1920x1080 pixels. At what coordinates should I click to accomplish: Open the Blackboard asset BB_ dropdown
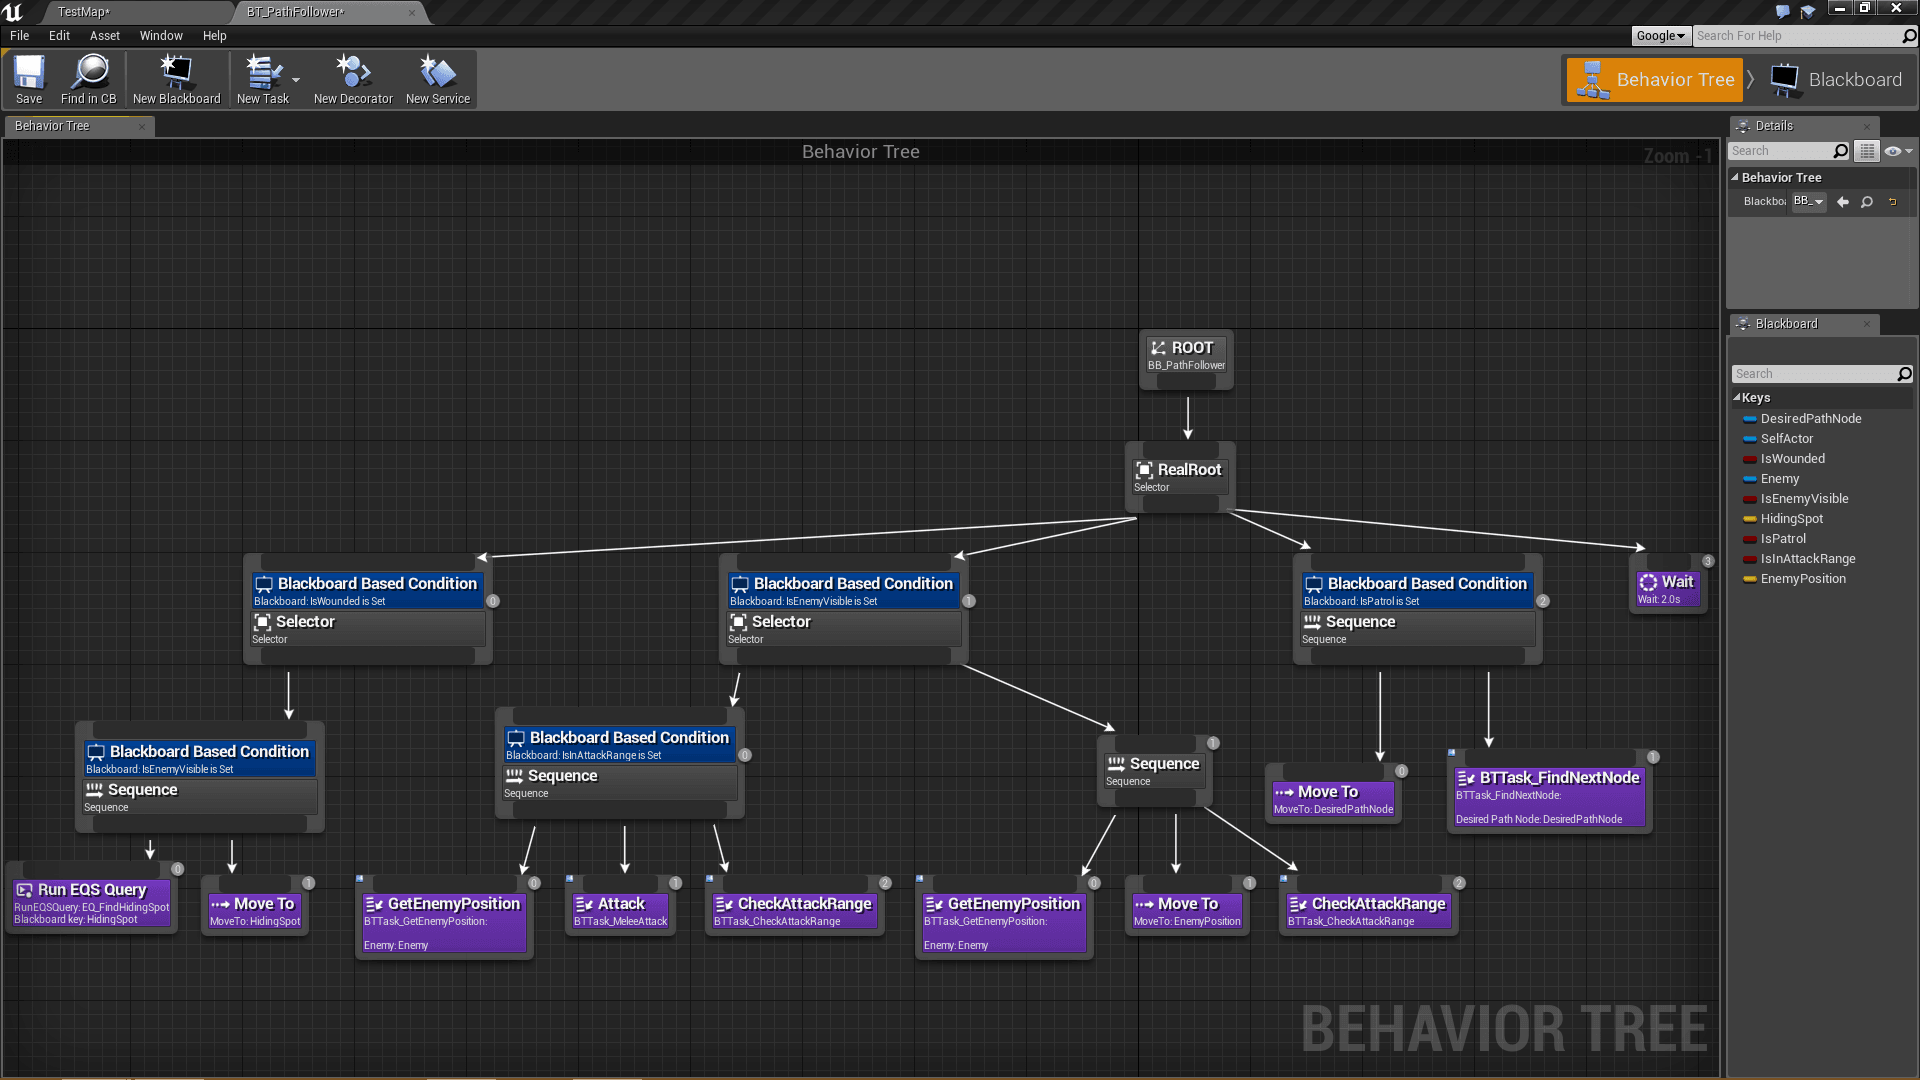point(1809,201)
